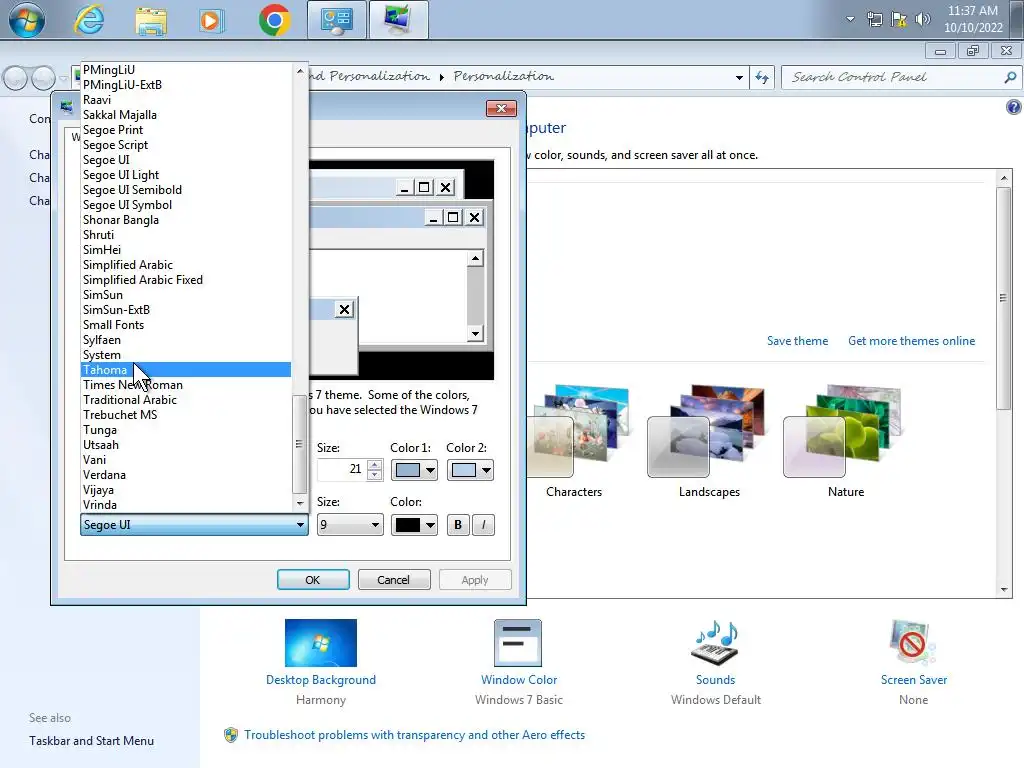Open the Window Color link
The image size is (1024, 768).
[519, 680]
